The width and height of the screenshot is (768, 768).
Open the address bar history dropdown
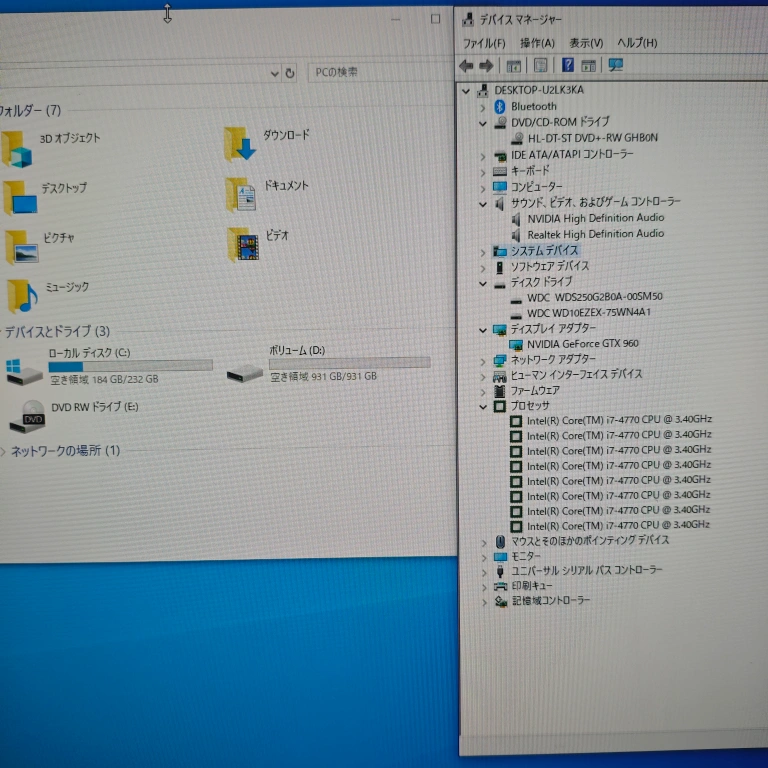point(275,73)
